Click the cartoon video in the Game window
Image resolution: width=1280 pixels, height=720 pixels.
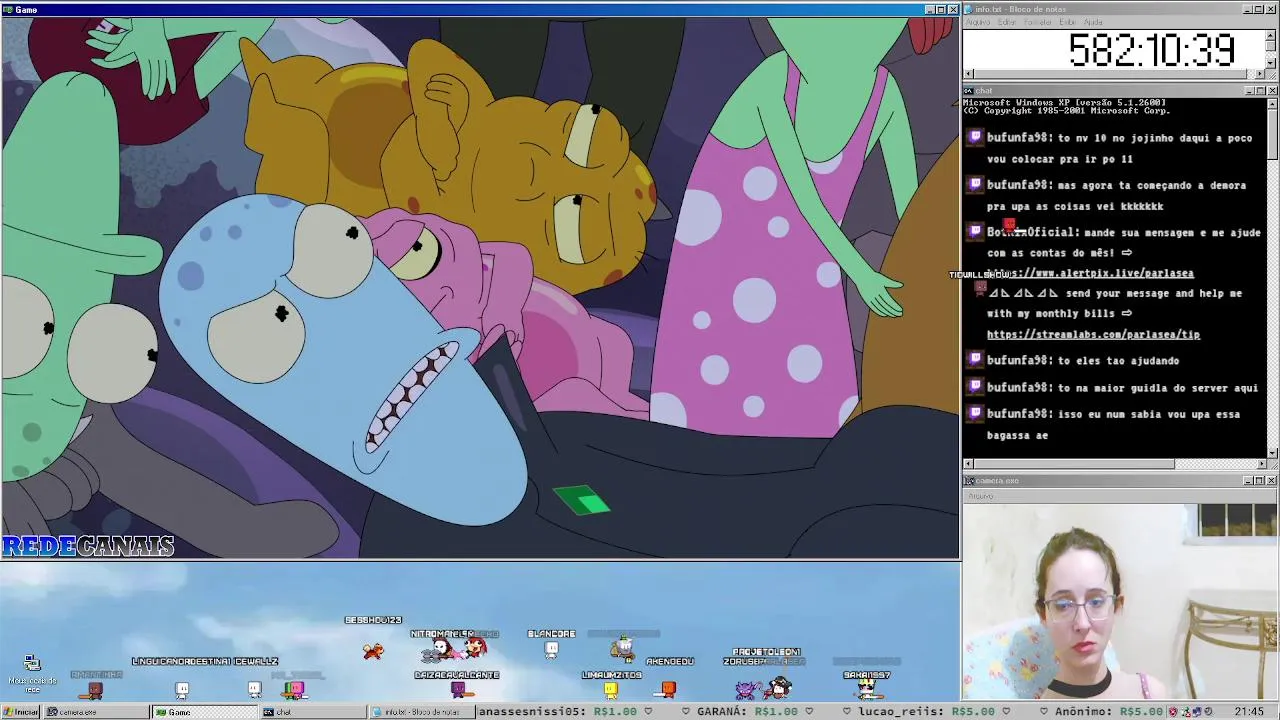(x=480, y=287)
